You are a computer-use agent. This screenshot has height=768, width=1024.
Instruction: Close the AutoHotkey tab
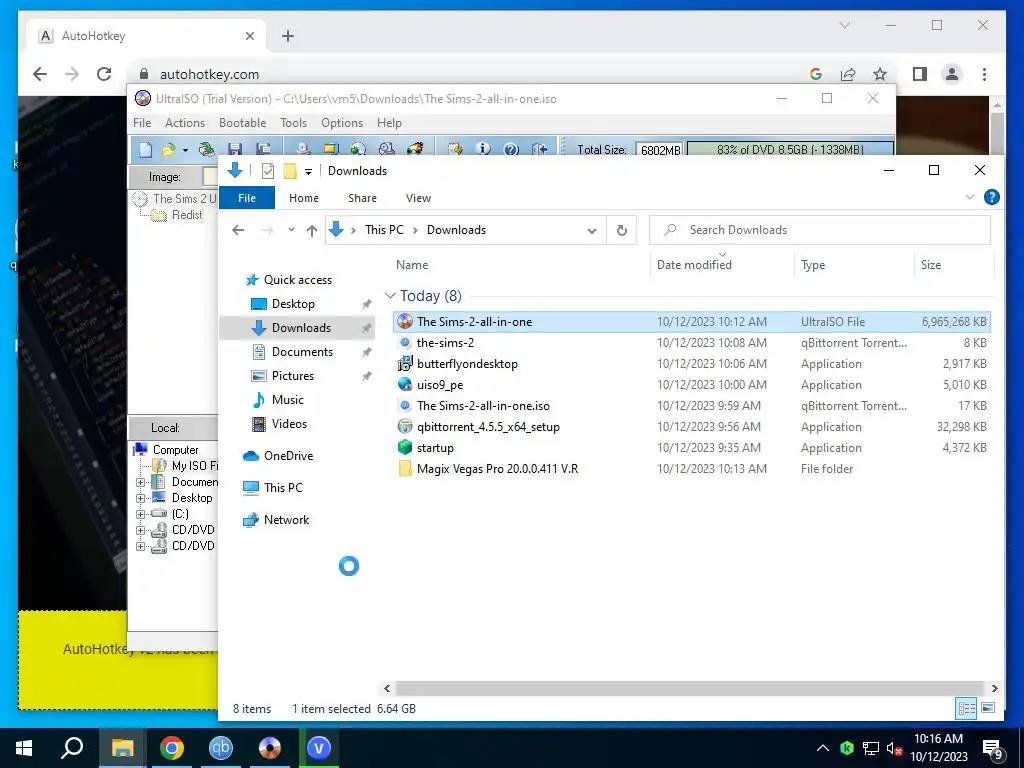(249, 36)
